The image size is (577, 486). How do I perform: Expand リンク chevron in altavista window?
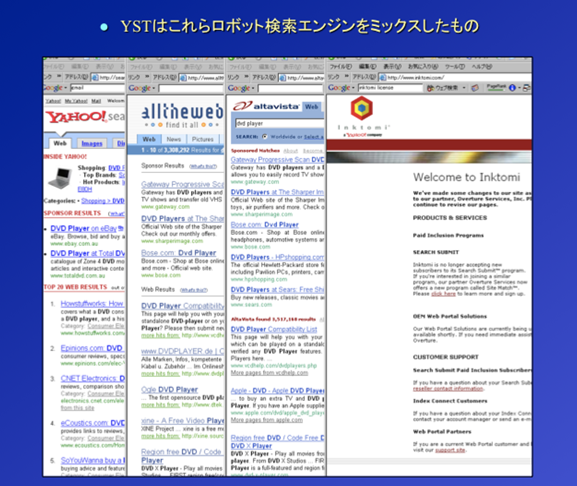[247, 77]
